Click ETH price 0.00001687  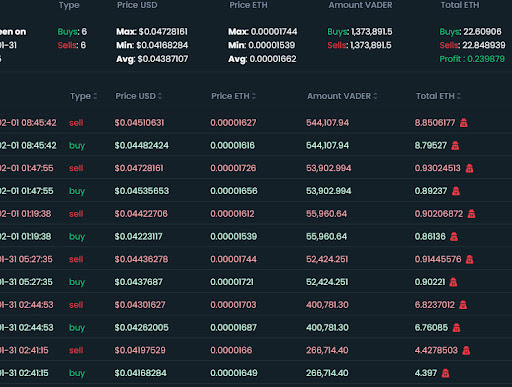click(233, 328)
